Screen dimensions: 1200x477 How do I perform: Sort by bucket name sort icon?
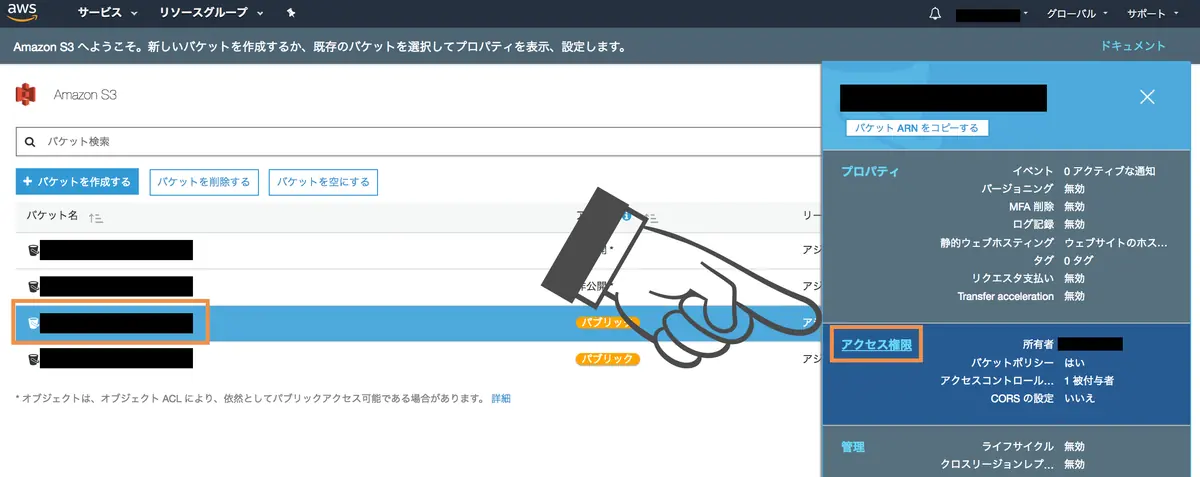click(x=96, y=217)
